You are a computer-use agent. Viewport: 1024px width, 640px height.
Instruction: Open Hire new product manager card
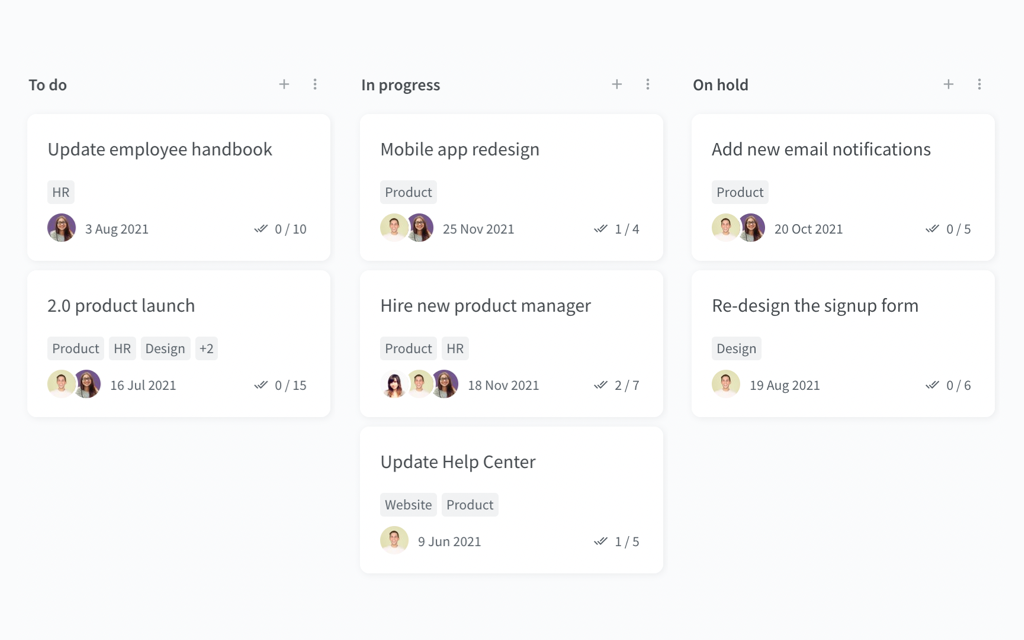(485, 306)
